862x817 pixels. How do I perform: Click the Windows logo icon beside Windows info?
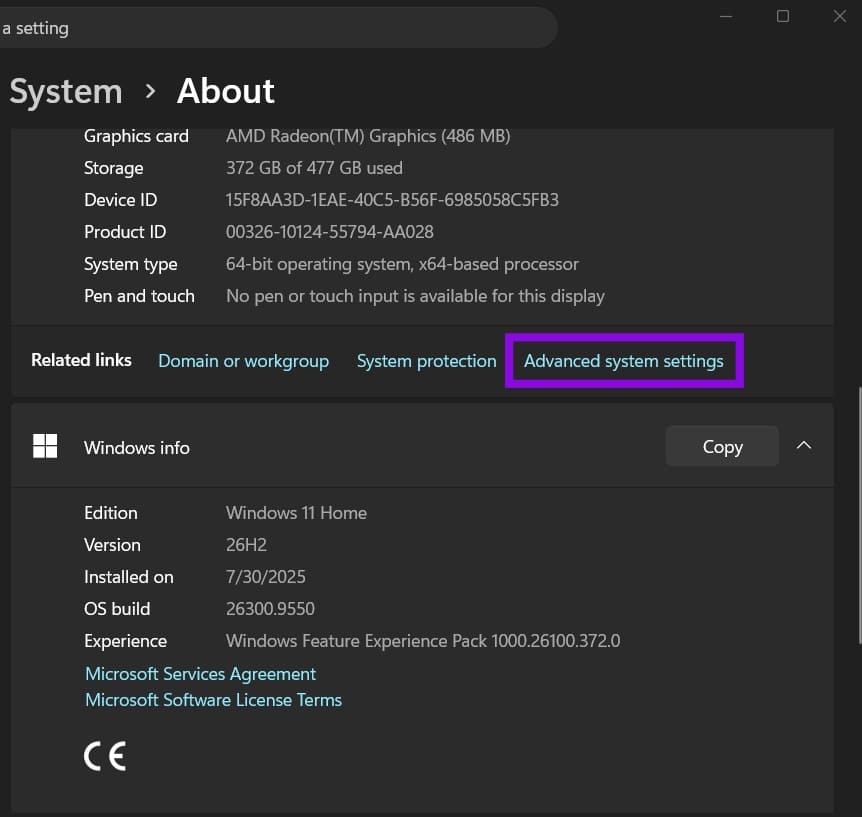[x=45, y=446]
